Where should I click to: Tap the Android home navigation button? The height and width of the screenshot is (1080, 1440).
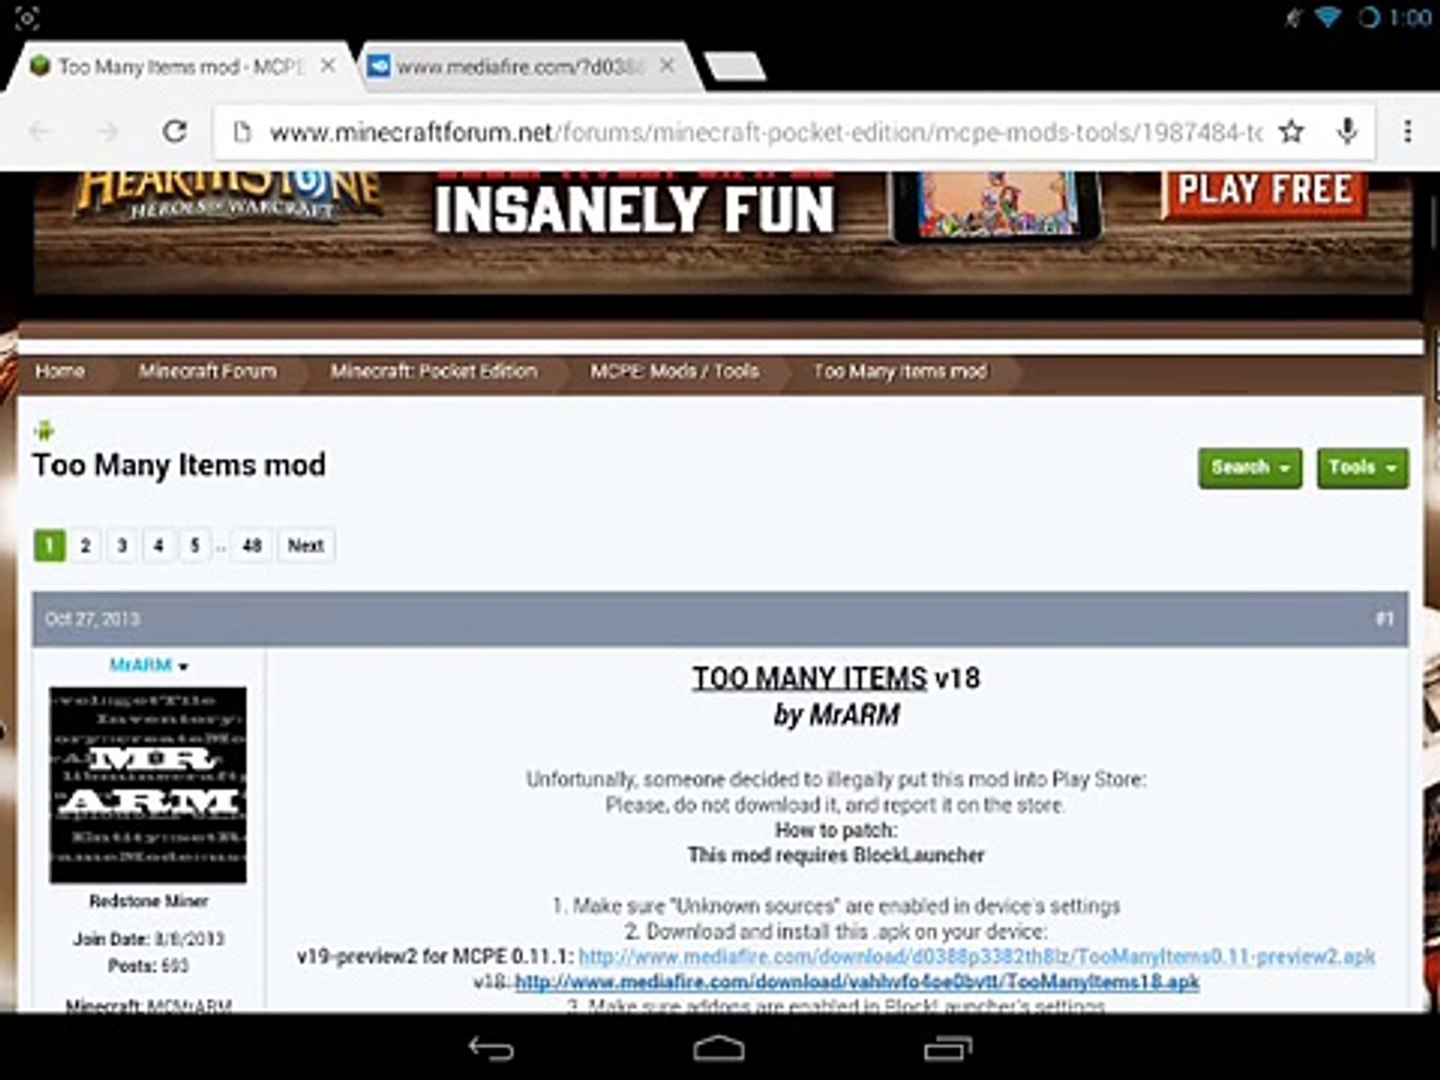(x=719, y=1048)
